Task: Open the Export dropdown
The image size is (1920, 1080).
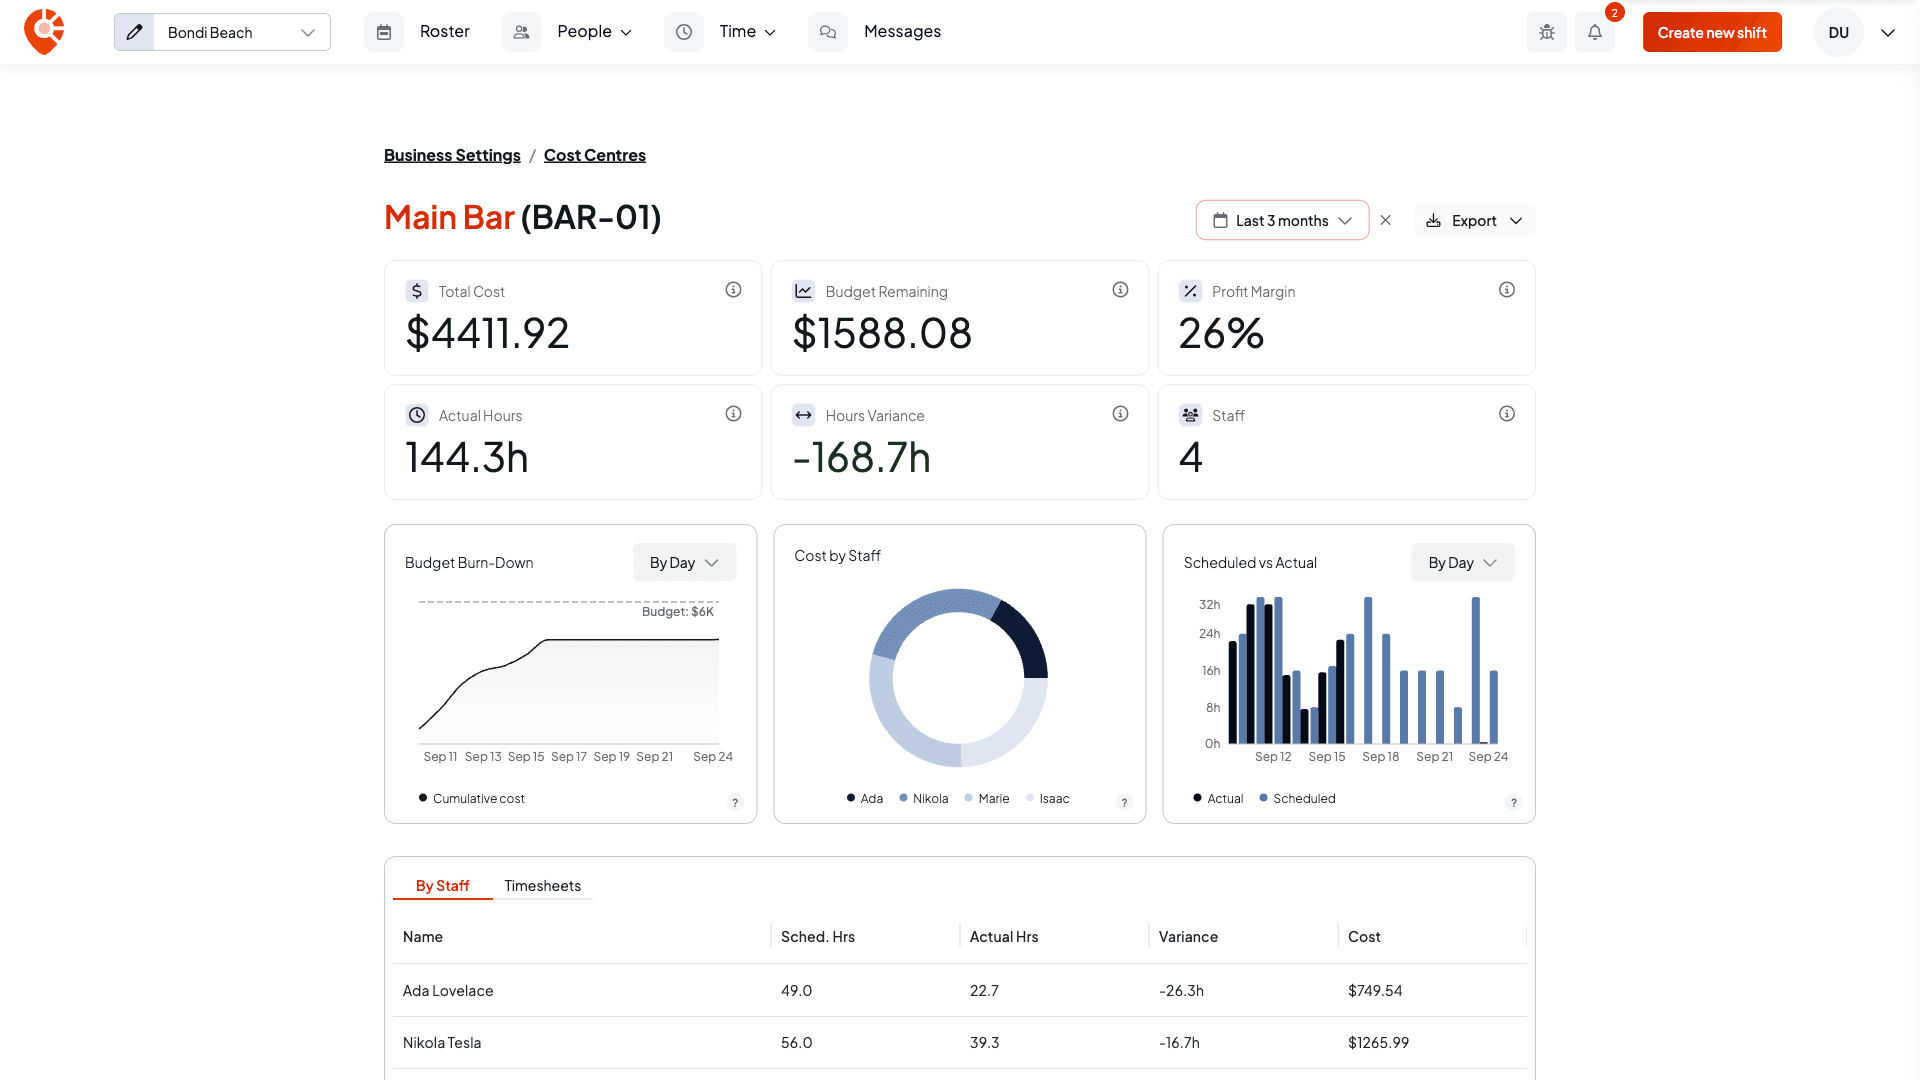Action: coord(1474,220)
